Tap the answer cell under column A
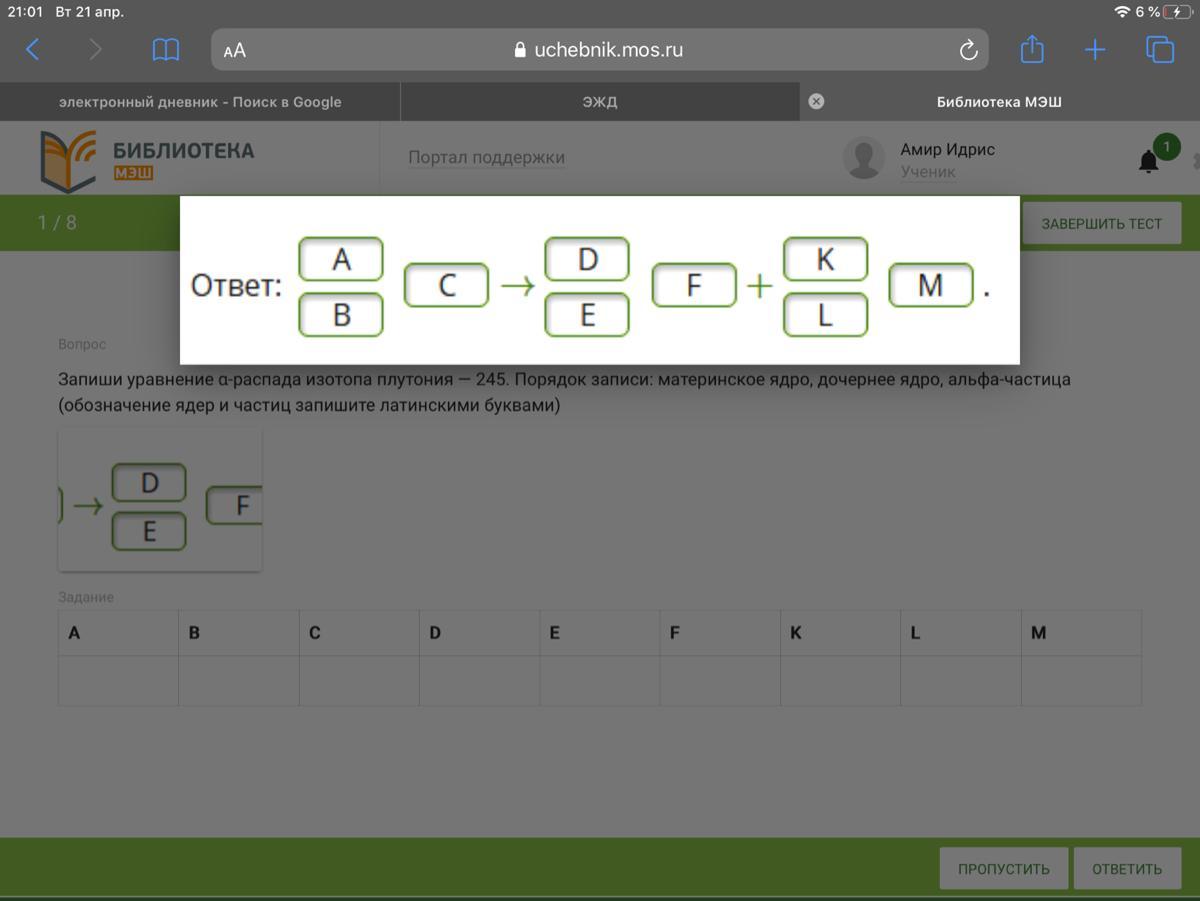Image resolution: width=1200 pixels, height=901 pixels. [118, 681]
